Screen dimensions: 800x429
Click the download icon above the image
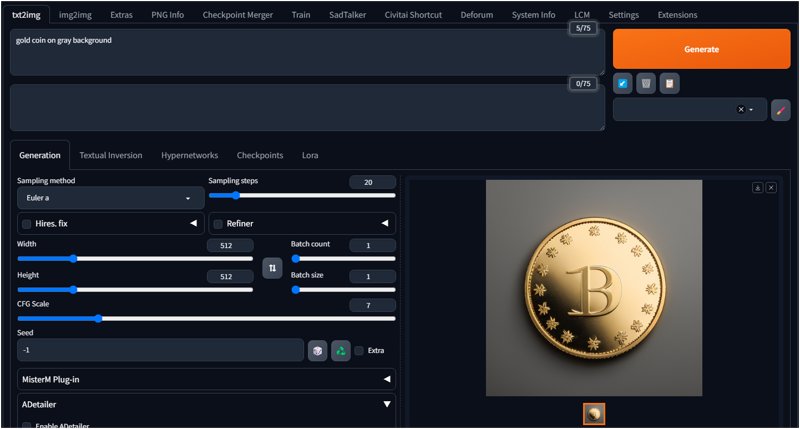(x=758, y=187)
